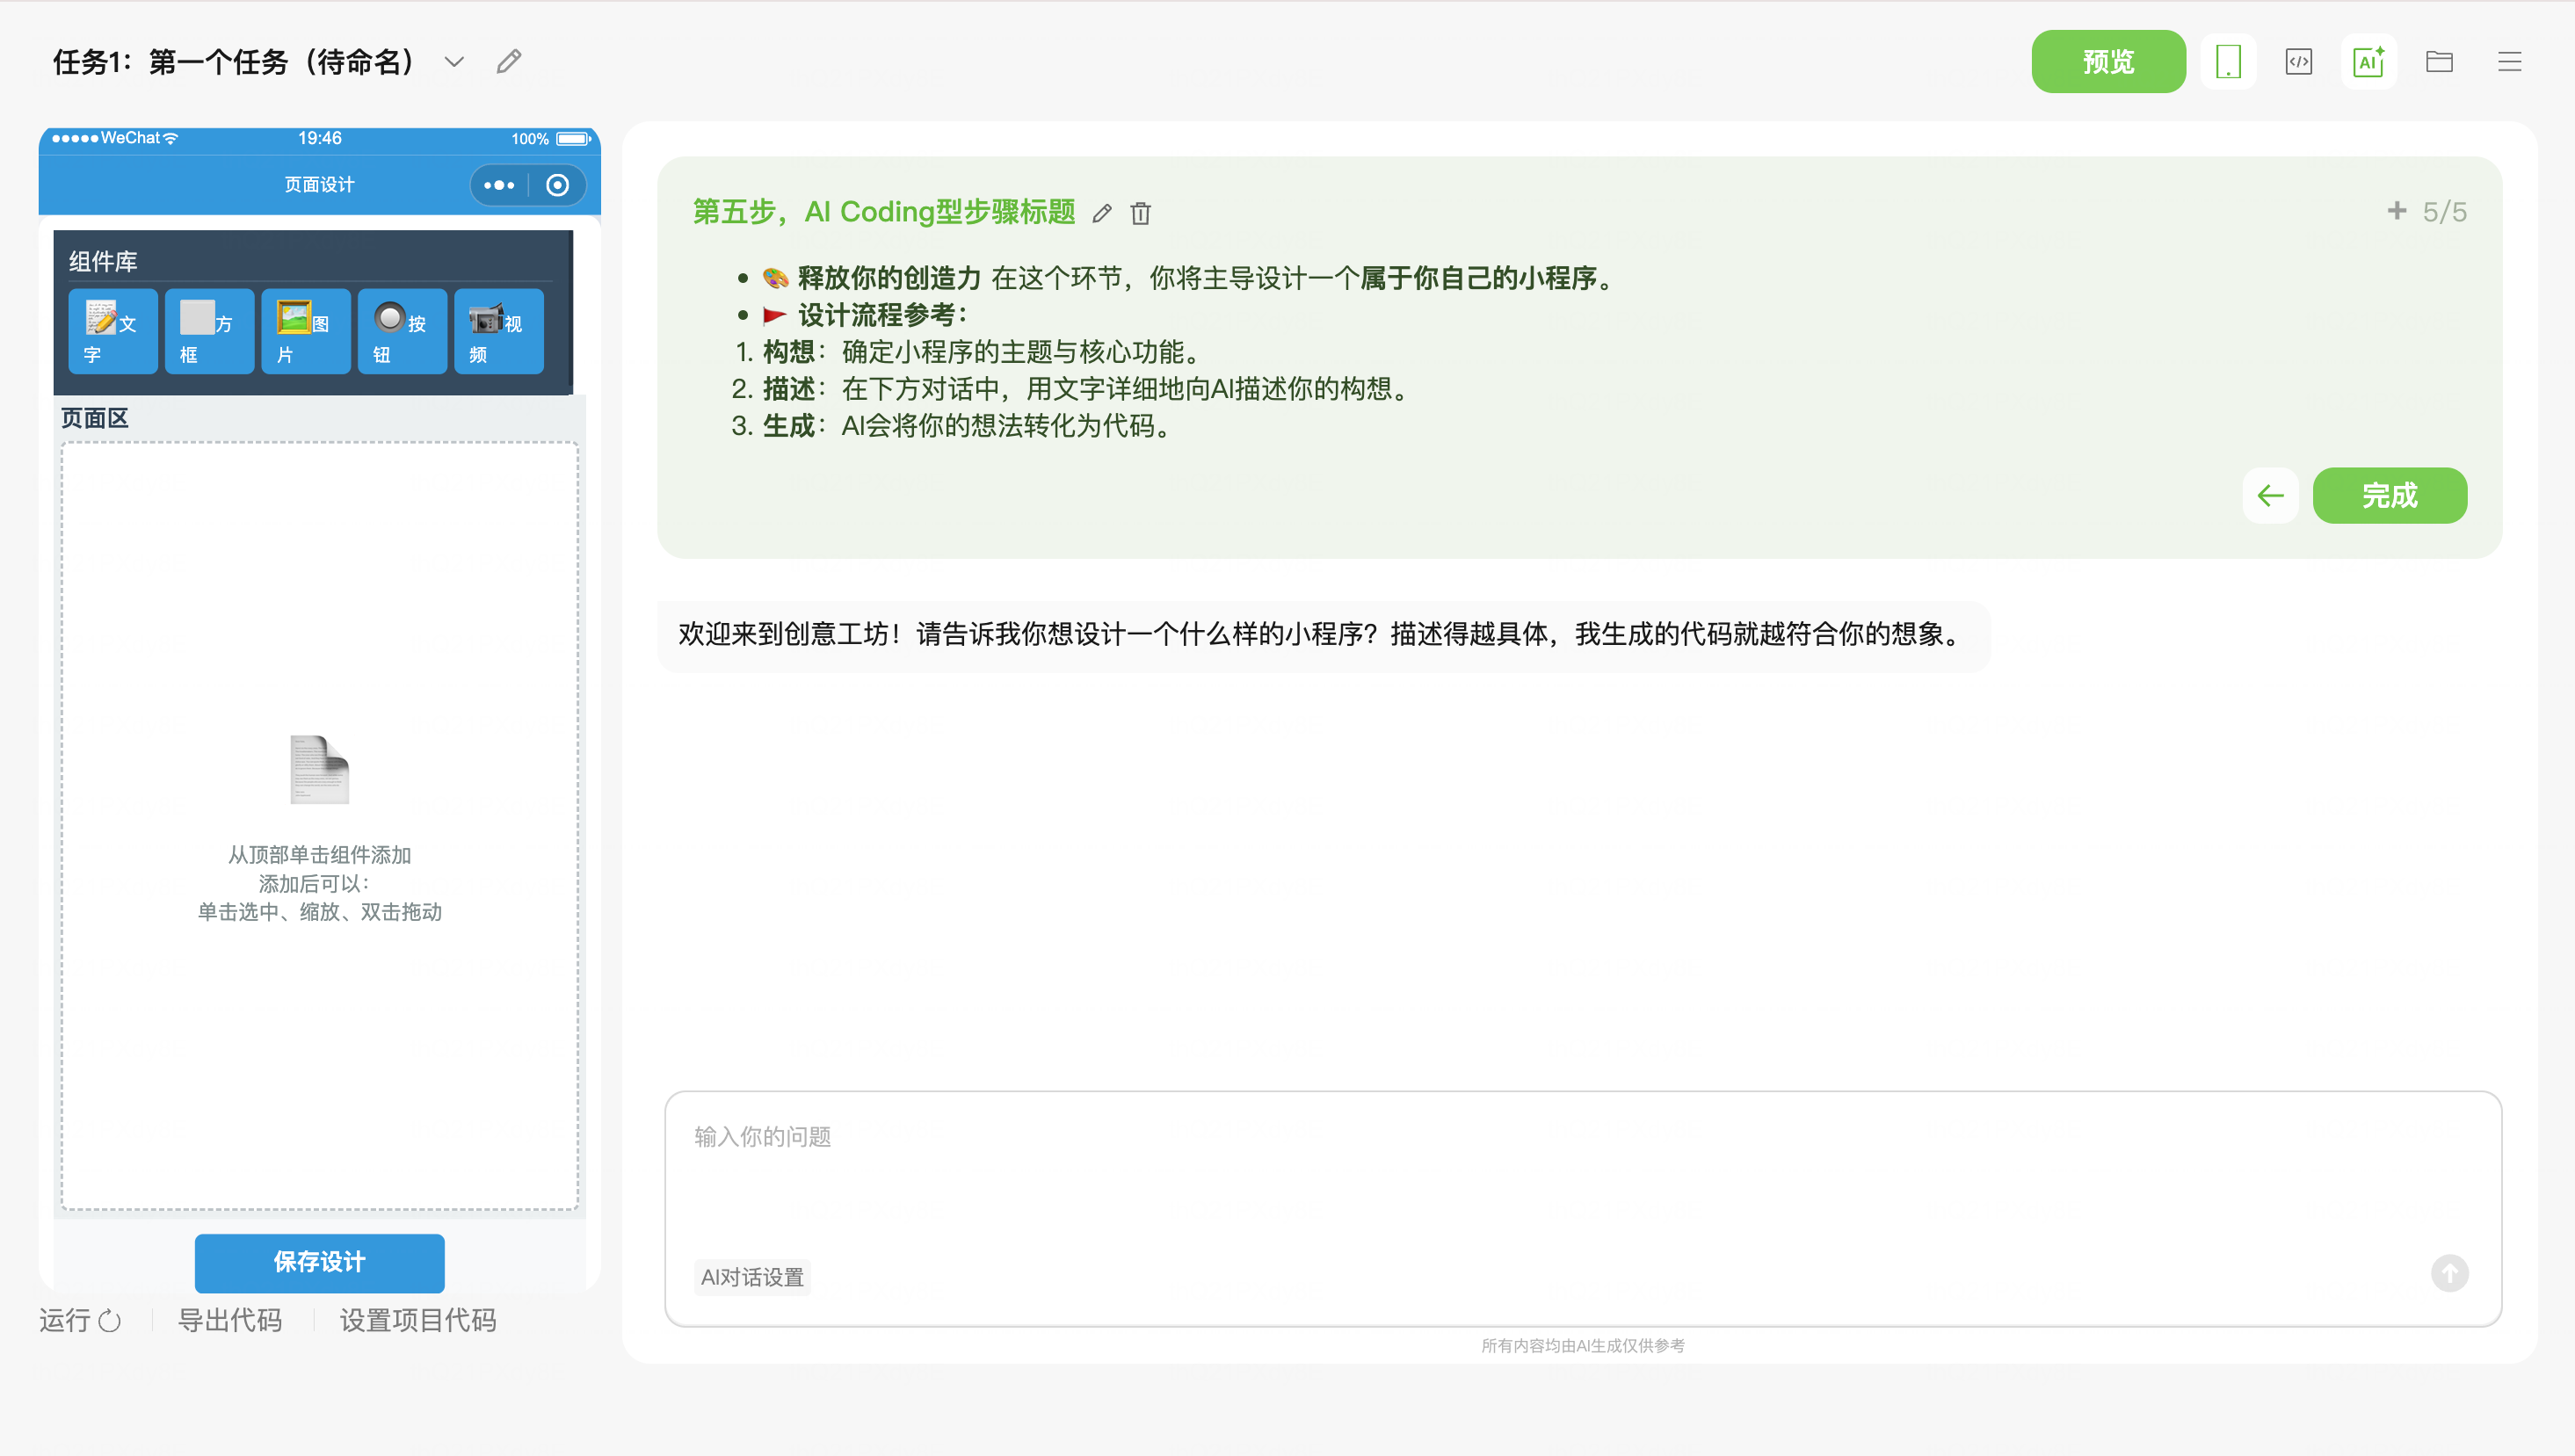
Task: Click the phone preview icon in top toolbar
Action: pos(2228,62)
